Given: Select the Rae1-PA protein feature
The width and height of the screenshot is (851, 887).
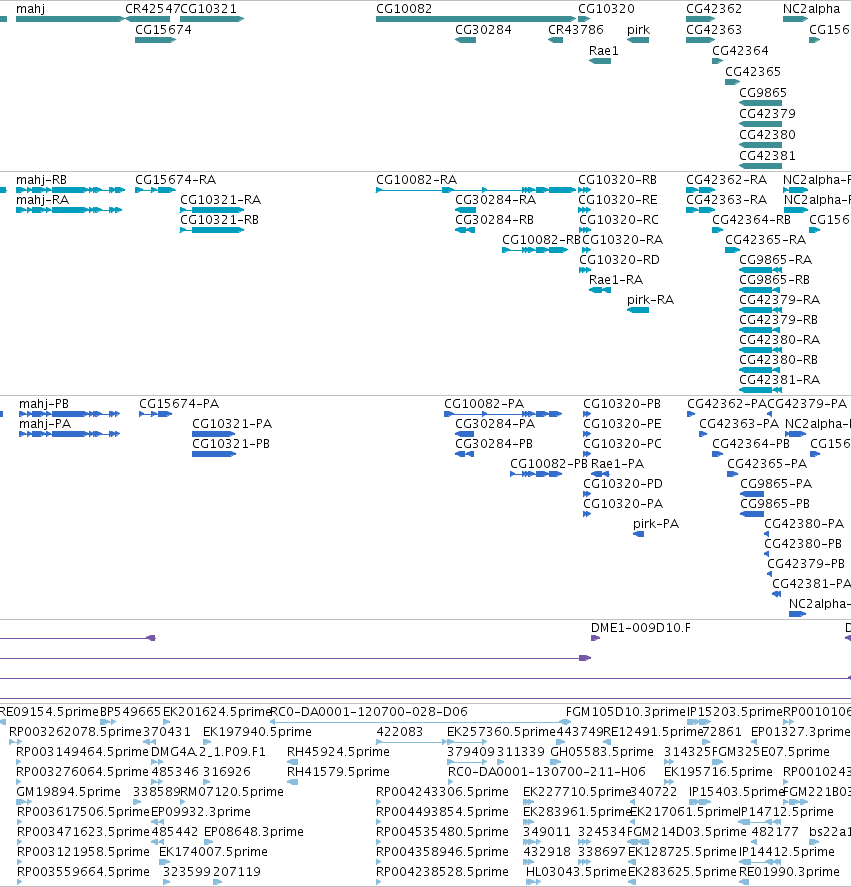Looking at the screenshot, I should [x=600, y=474].
